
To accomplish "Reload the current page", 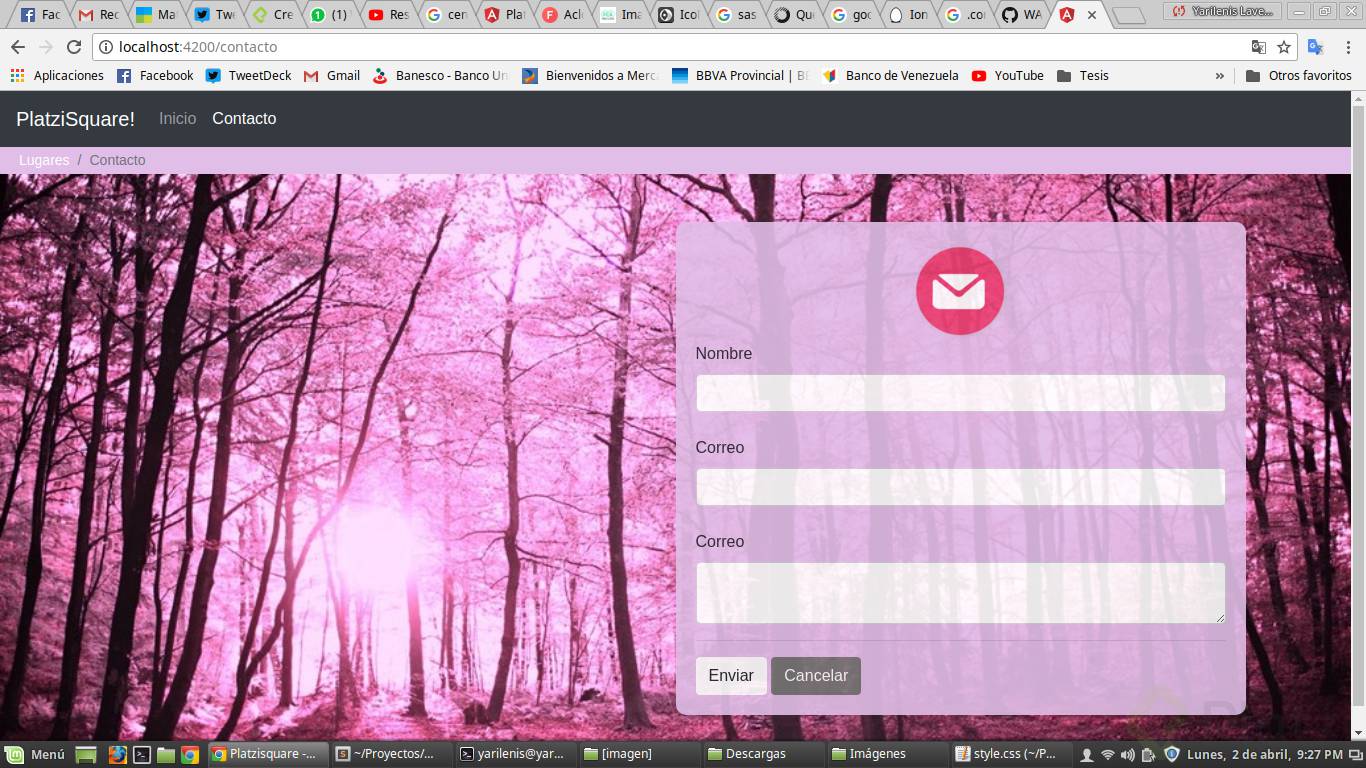I will pyautogui.click(x=73, y=47).
